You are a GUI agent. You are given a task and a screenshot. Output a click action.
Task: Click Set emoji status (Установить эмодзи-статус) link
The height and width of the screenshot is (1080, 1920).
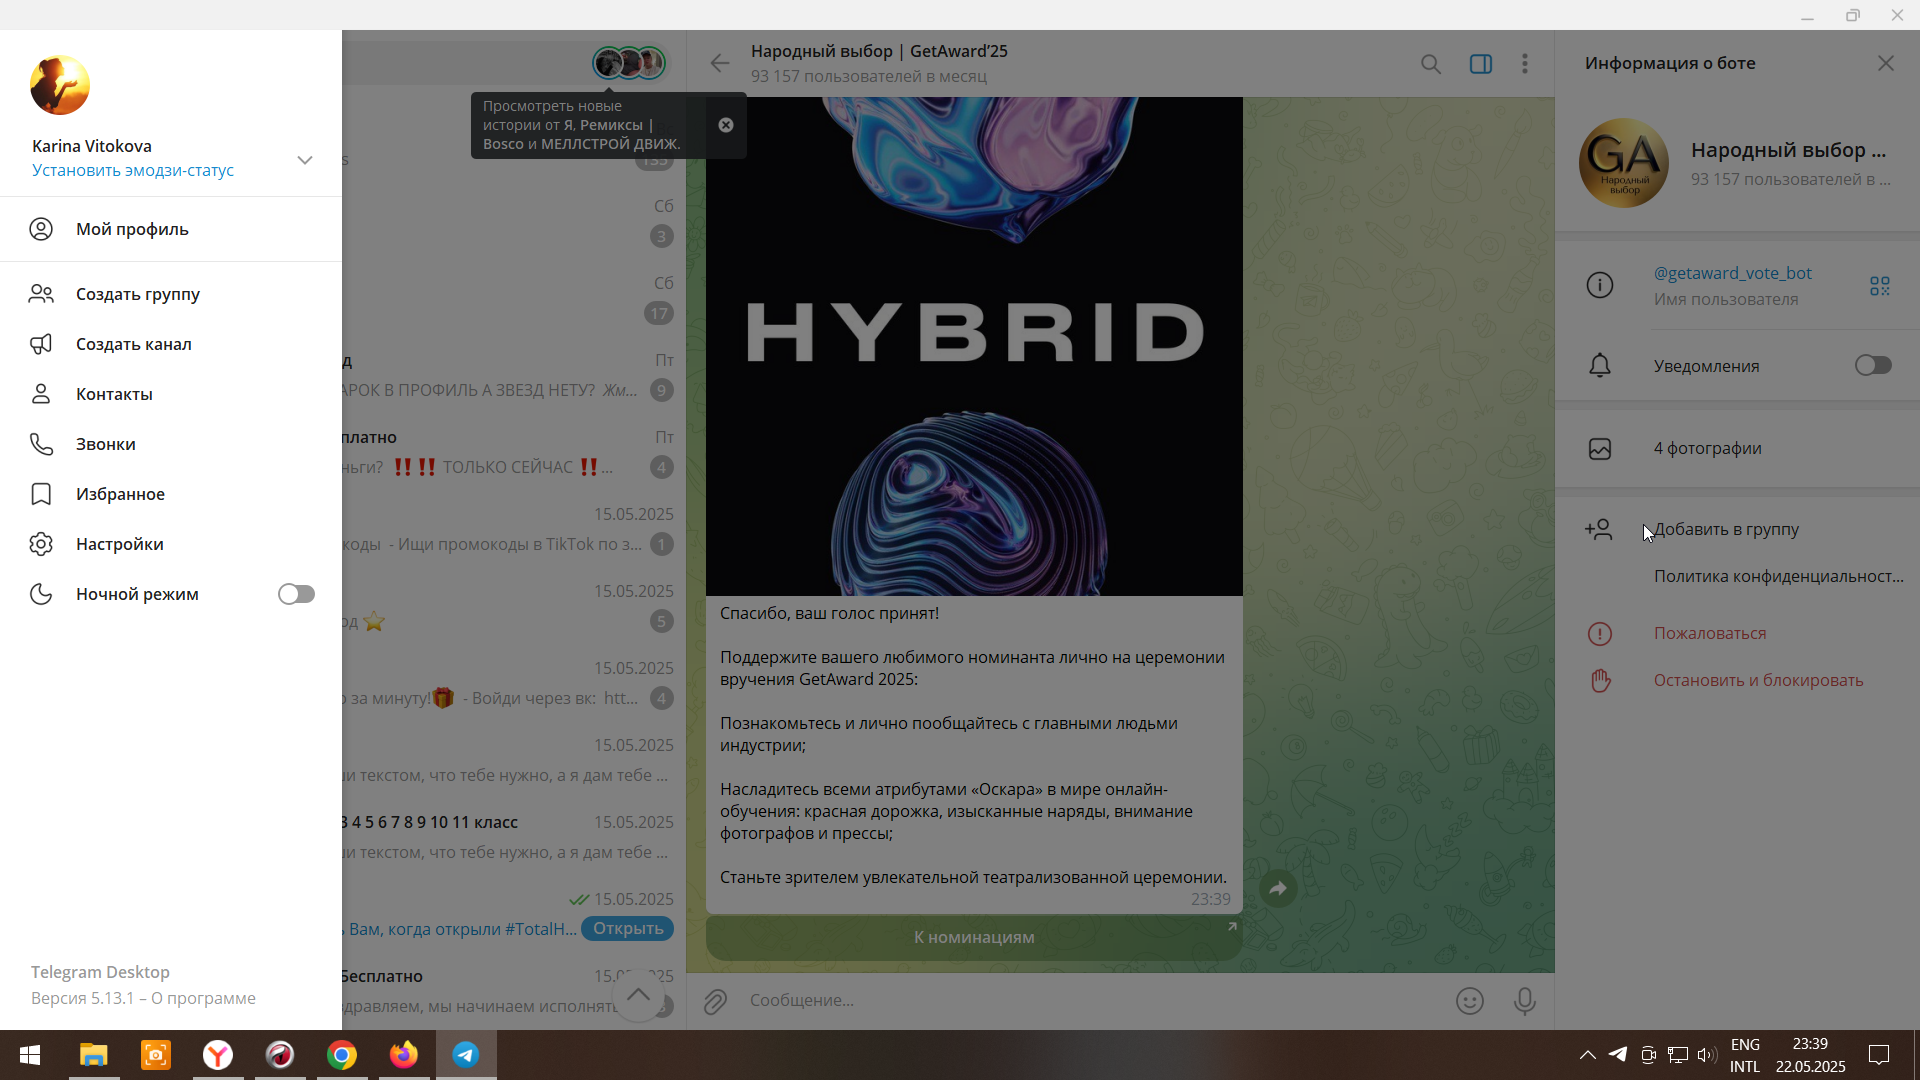coord(133,170)
